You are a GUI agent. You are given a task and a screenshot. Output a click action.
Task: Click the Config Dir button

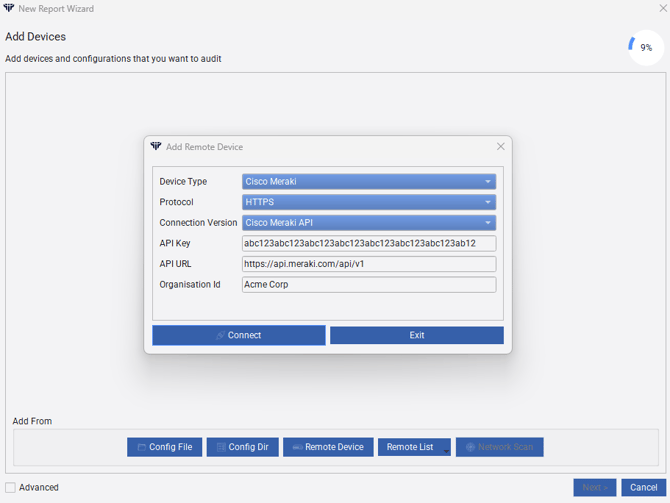243,447
